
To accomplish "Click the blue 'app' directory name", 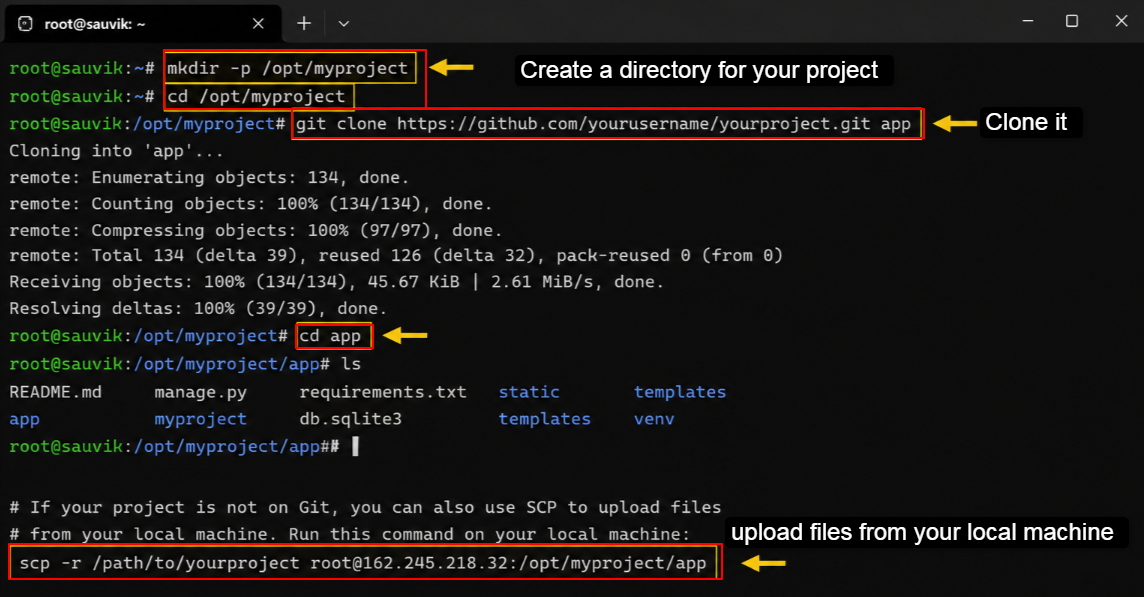I will pos(24,420).
